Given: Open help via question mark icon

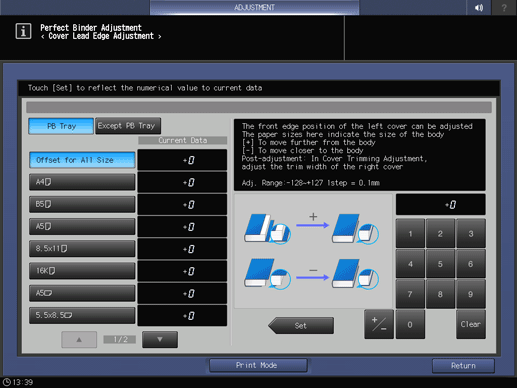Looking at the screenshot, I should (x=504, y=7).
